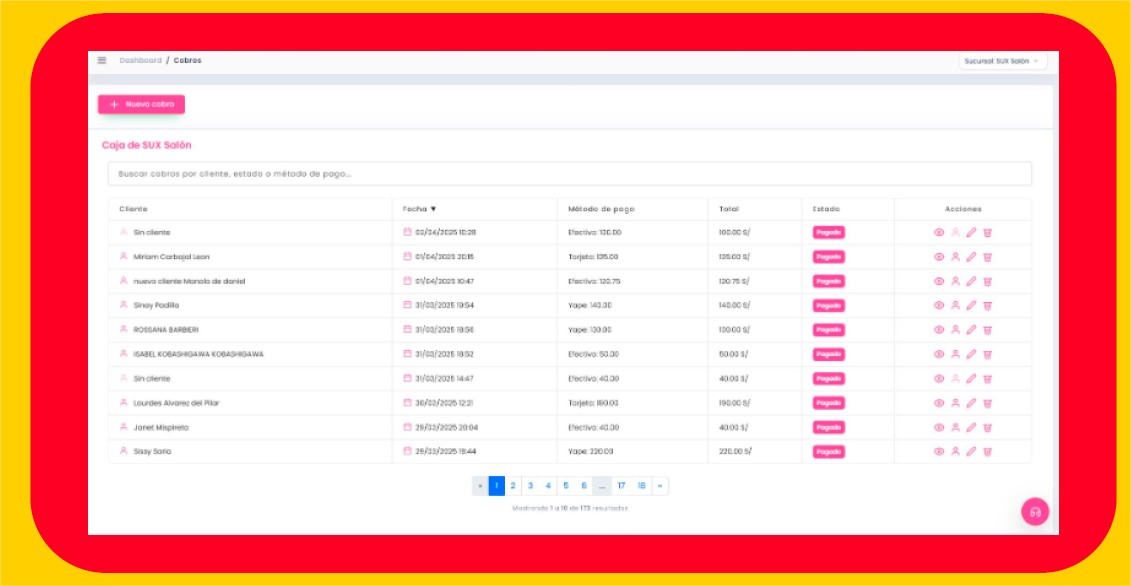Open the Dashboard breadcrumb link
The height and width of the screenshot is (586, 1131).
pyautogui.click(x=140, y=61)
